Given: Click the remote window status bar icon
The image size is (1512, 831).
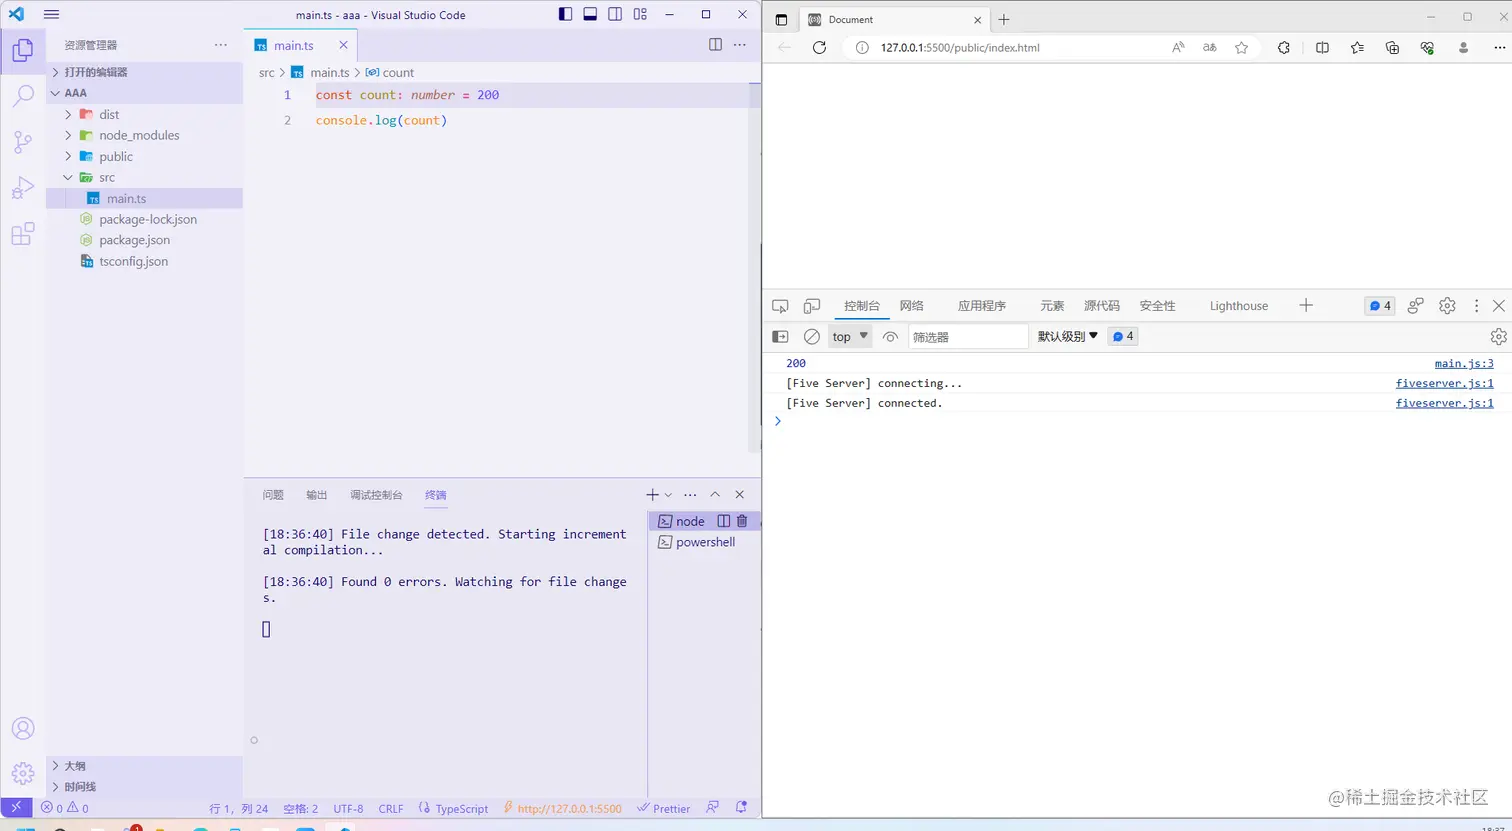Looking at the screenshot, I should 15,808.
